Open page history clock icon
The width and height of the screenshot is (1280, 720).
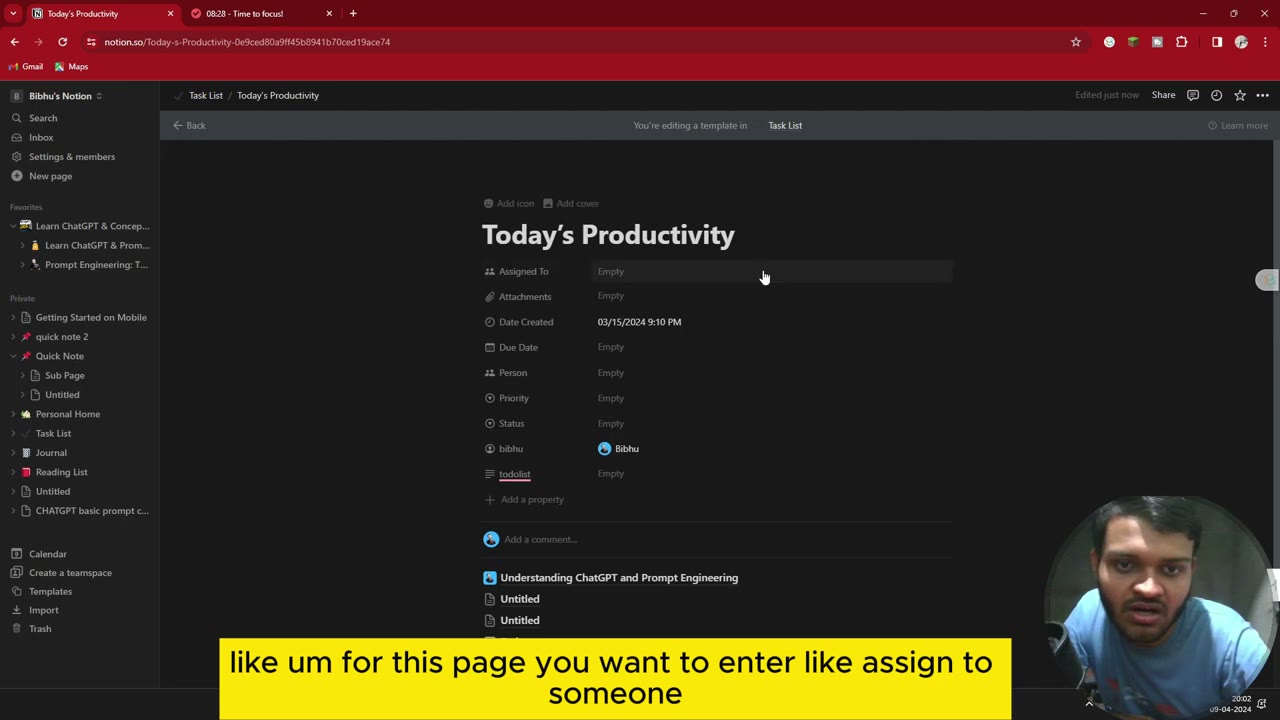(1216, 95)
